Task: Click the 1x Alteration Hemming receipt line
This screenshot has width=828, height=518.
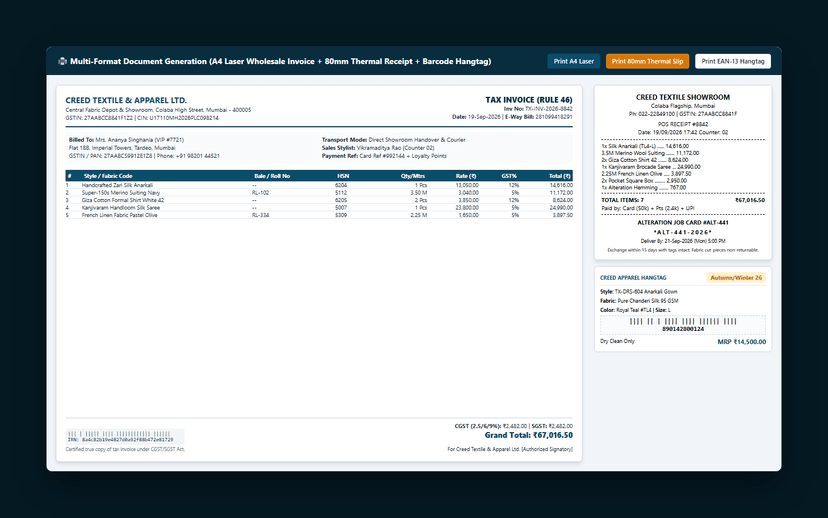Action: (x=644, y=187)
